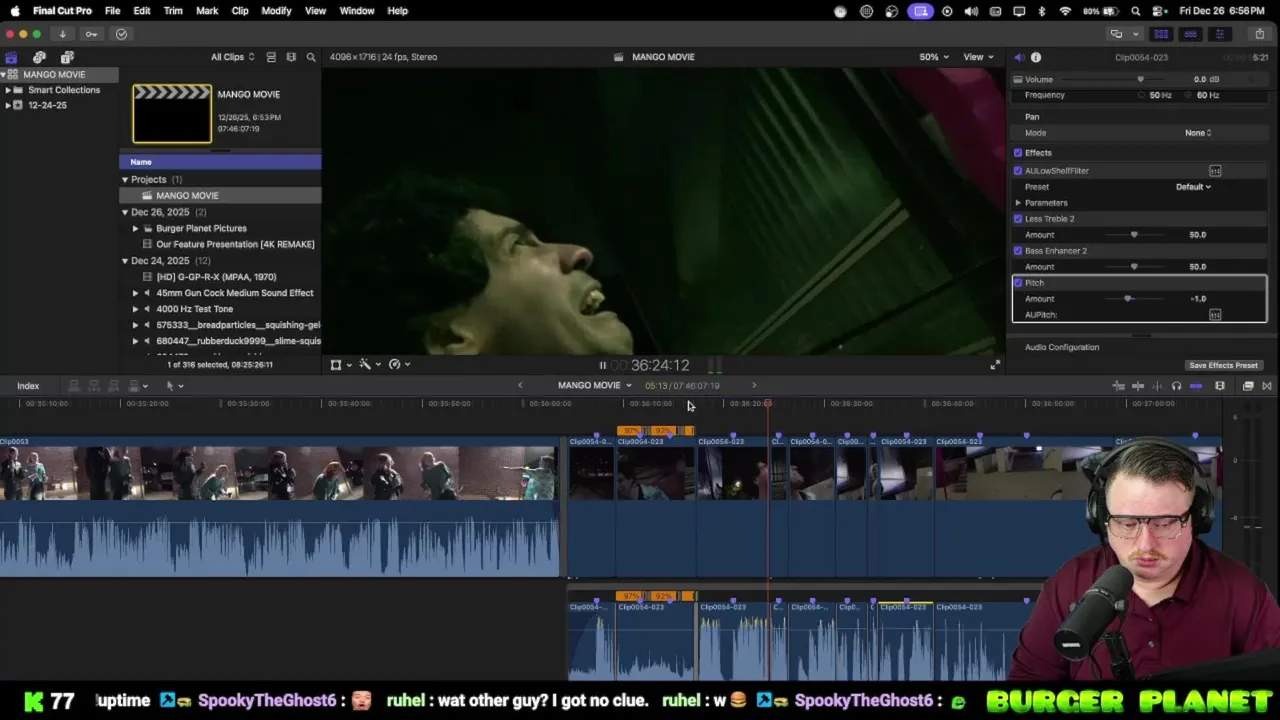This screenshot has height=720, width=1280.
Task: Open the Window menu
Action: 357,11
